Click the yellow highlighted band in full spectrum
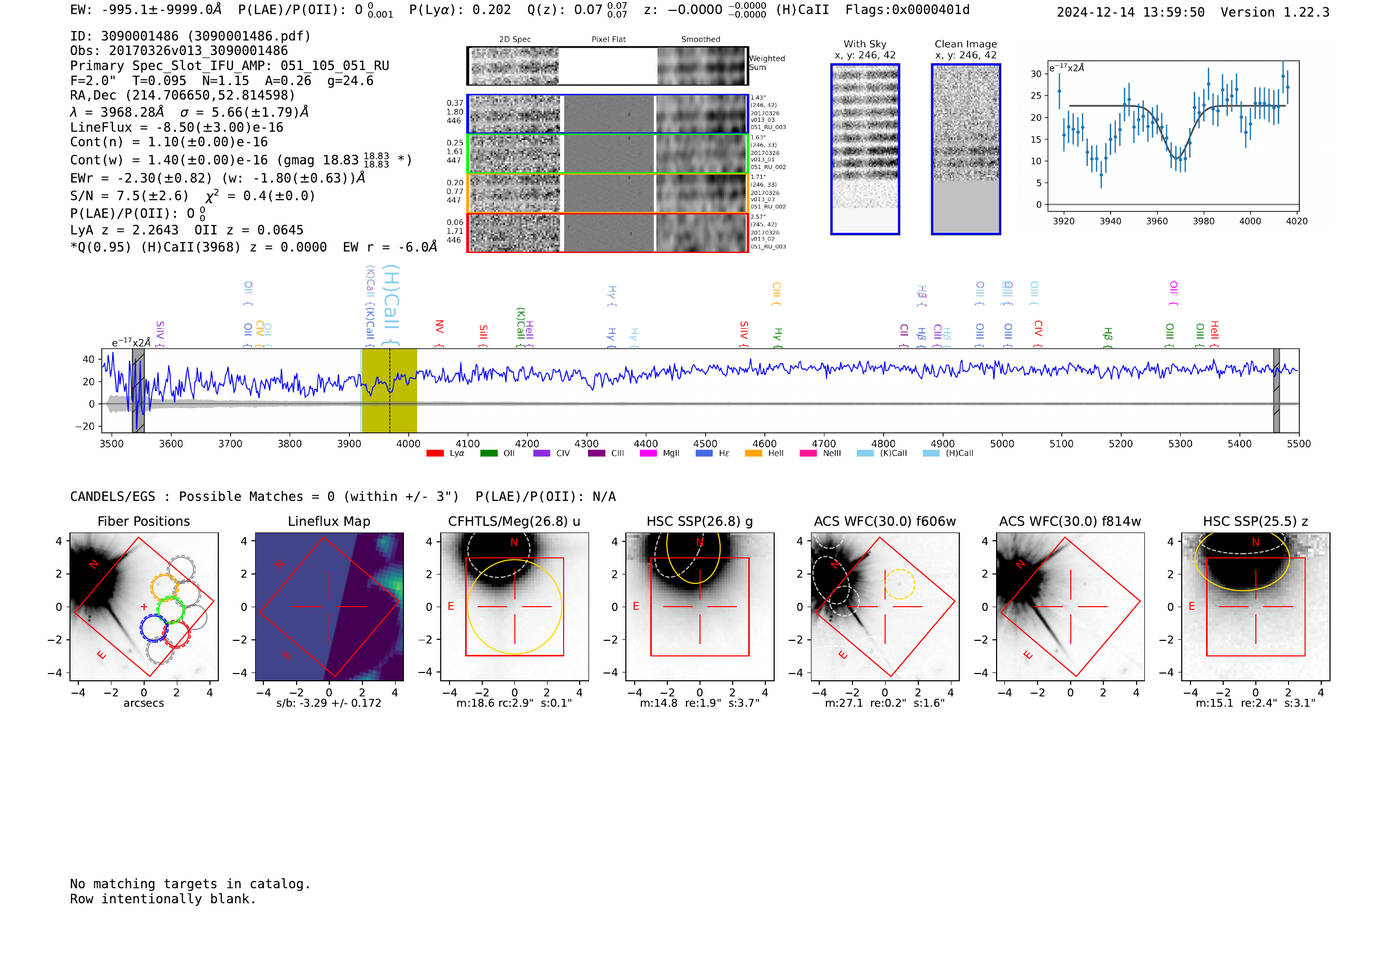1400x953 pixels. tap(389, 391)
